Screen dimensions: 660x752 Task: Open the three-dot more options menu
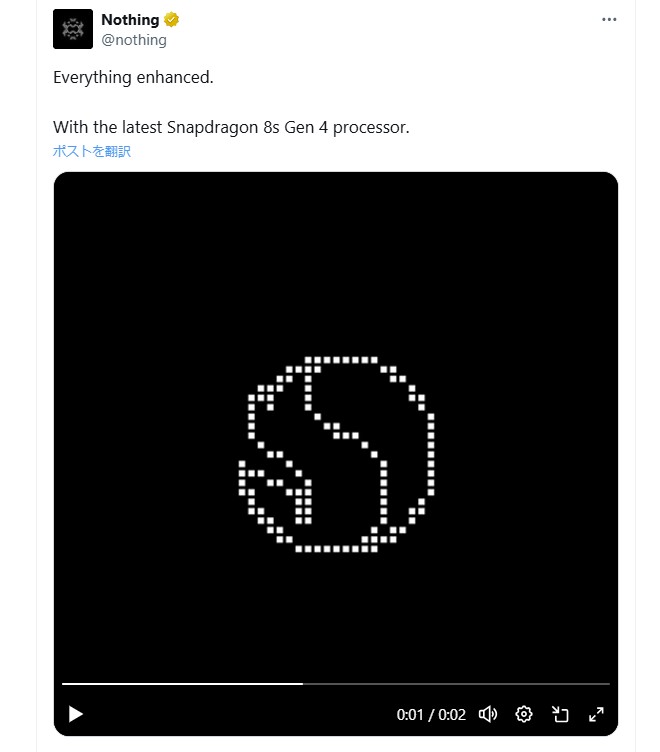point(609,20)
